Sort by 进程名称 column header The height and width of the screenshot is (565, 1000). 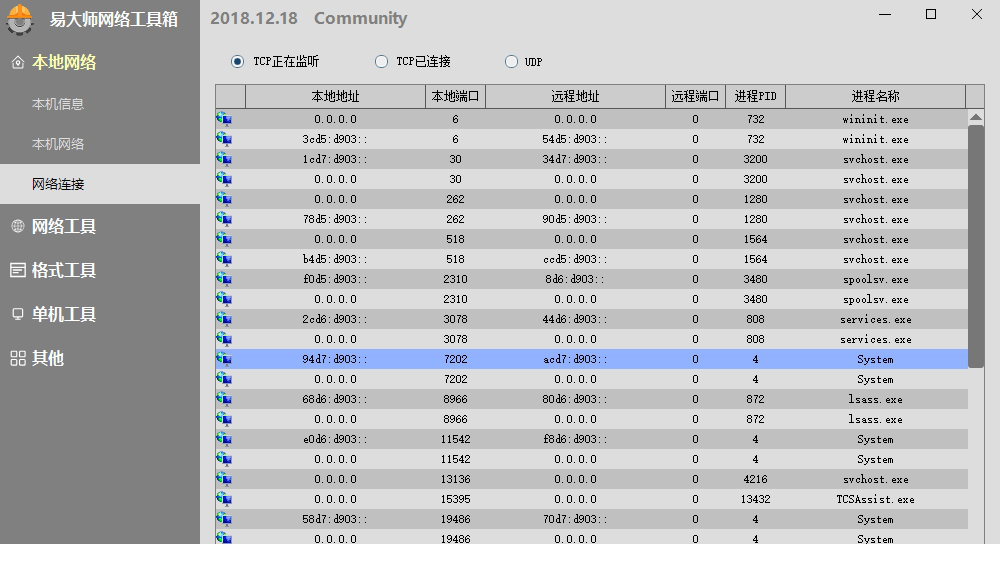click(875, 96)
